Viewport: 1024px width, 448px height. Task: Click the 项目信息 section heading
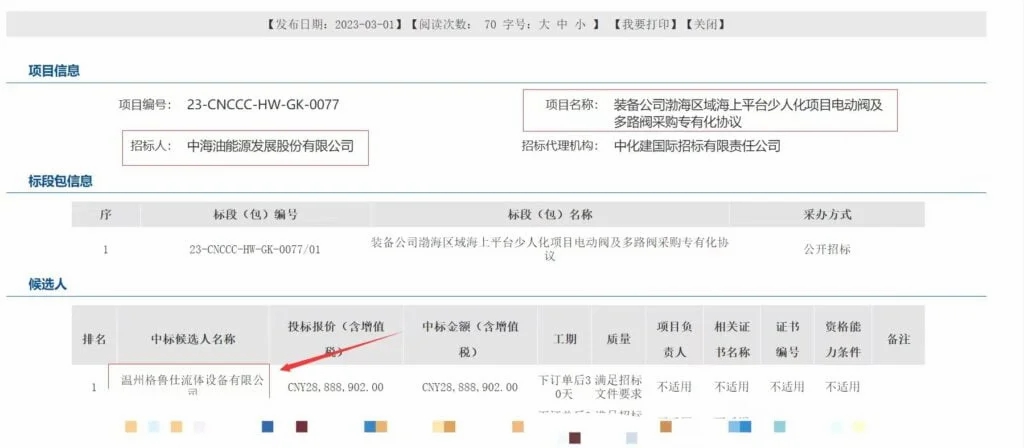54,71
